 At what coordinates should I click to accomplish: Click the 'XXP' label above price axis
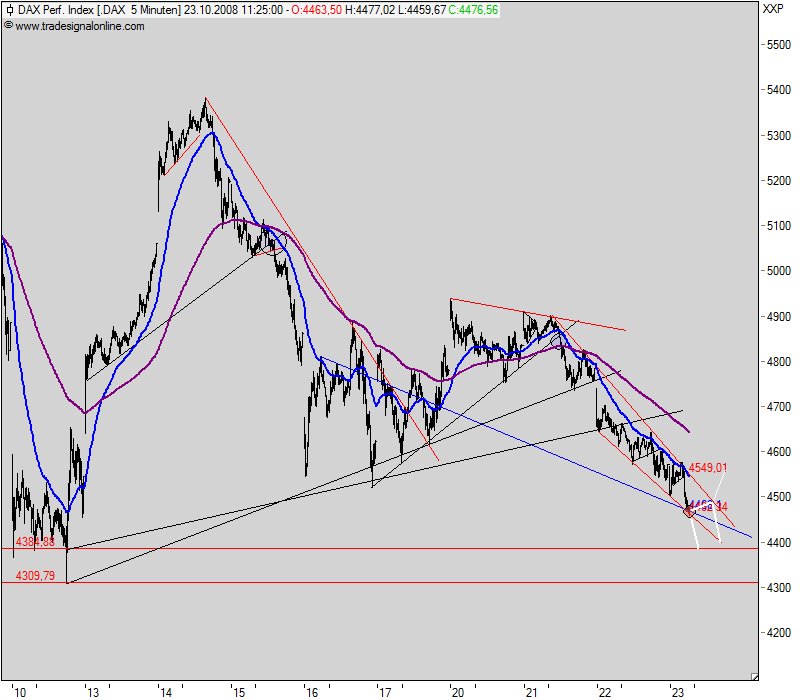tap(773, 9)
